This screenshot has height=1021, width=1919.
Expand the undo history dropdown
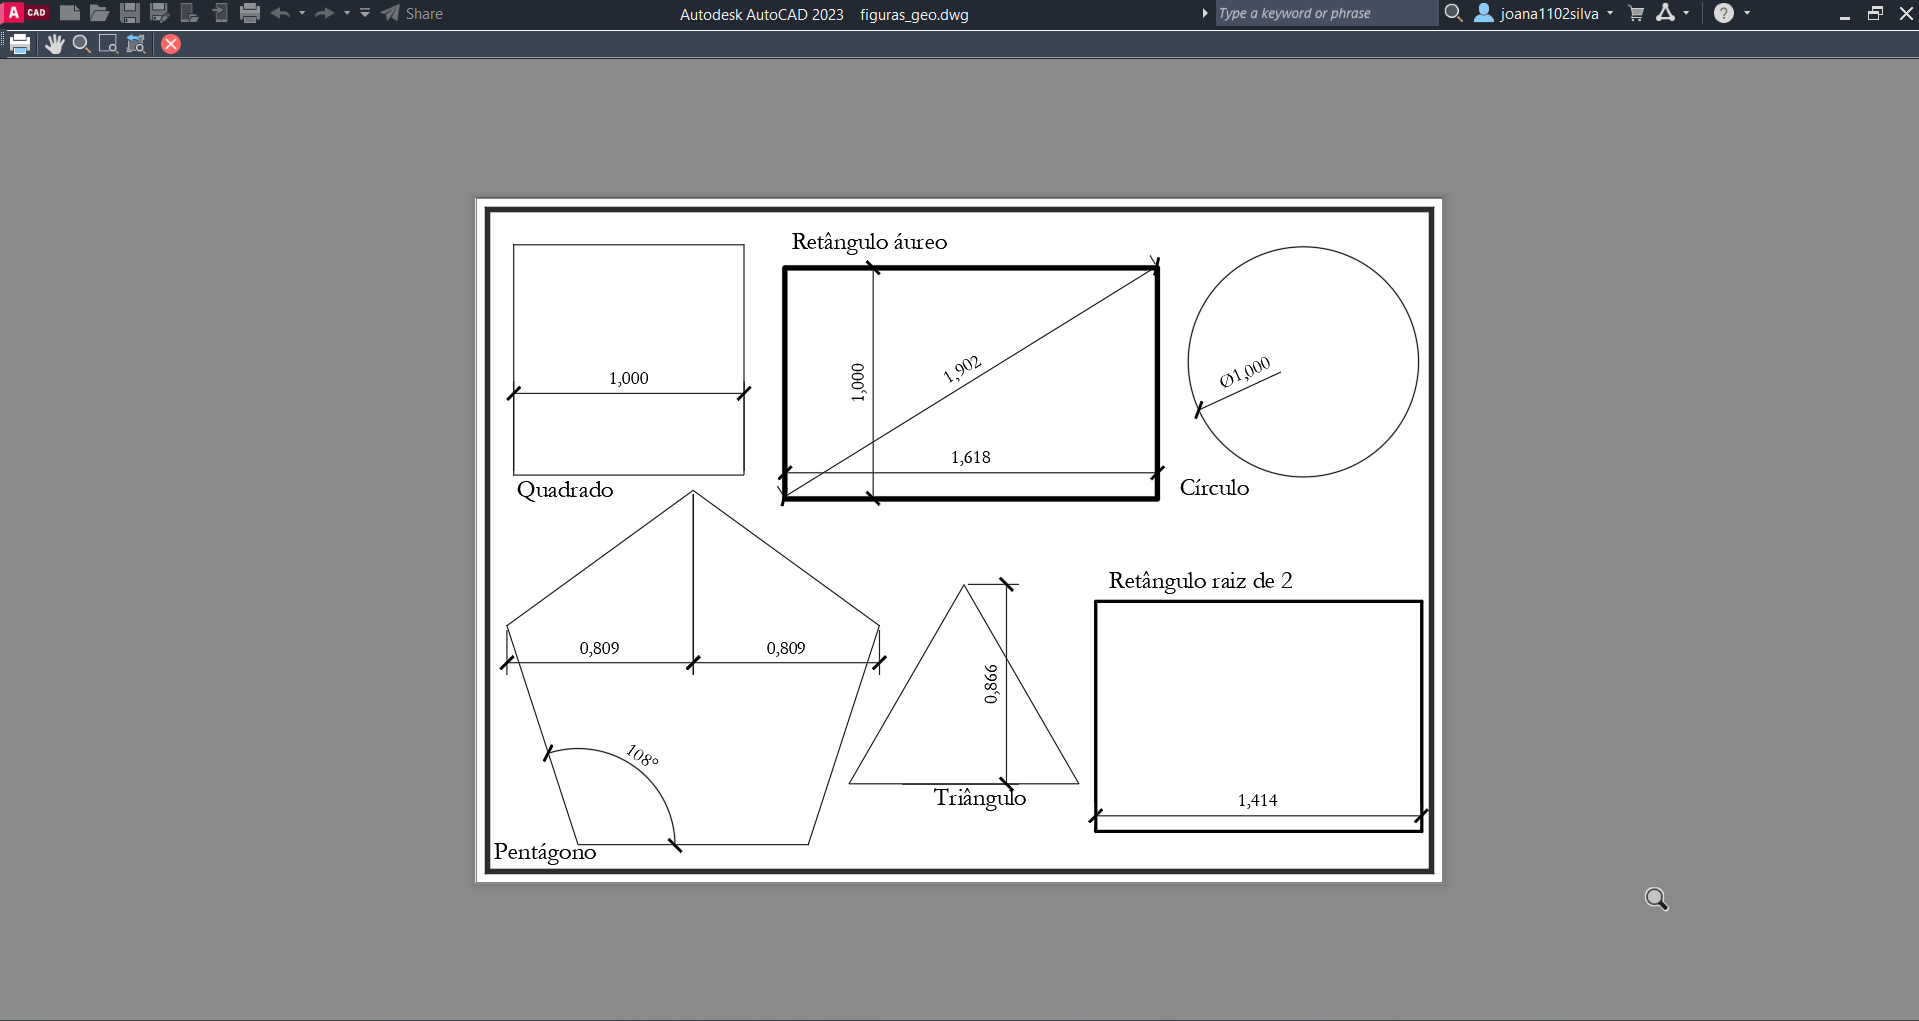(302, 13)
